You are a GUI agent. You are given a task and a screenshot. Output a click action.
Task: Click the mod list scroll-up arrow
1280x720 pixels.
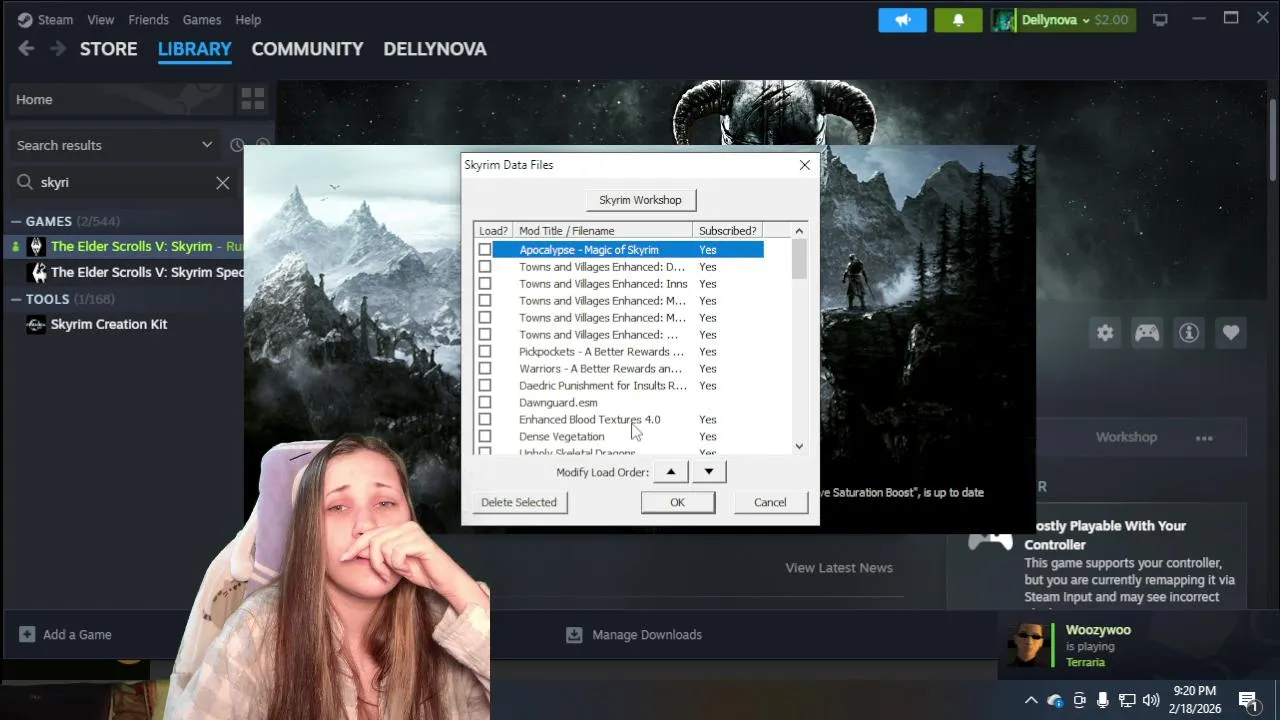click(x=799, y=231)
